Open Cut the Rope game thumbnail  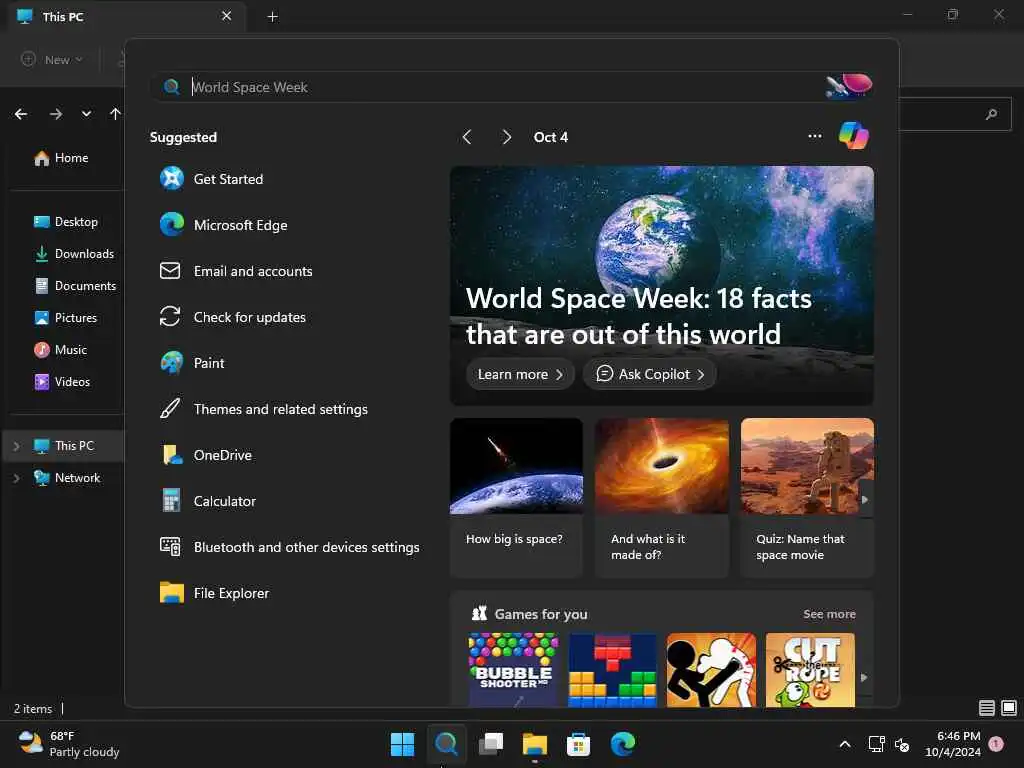pyautogui.click(x=810, y=670)
